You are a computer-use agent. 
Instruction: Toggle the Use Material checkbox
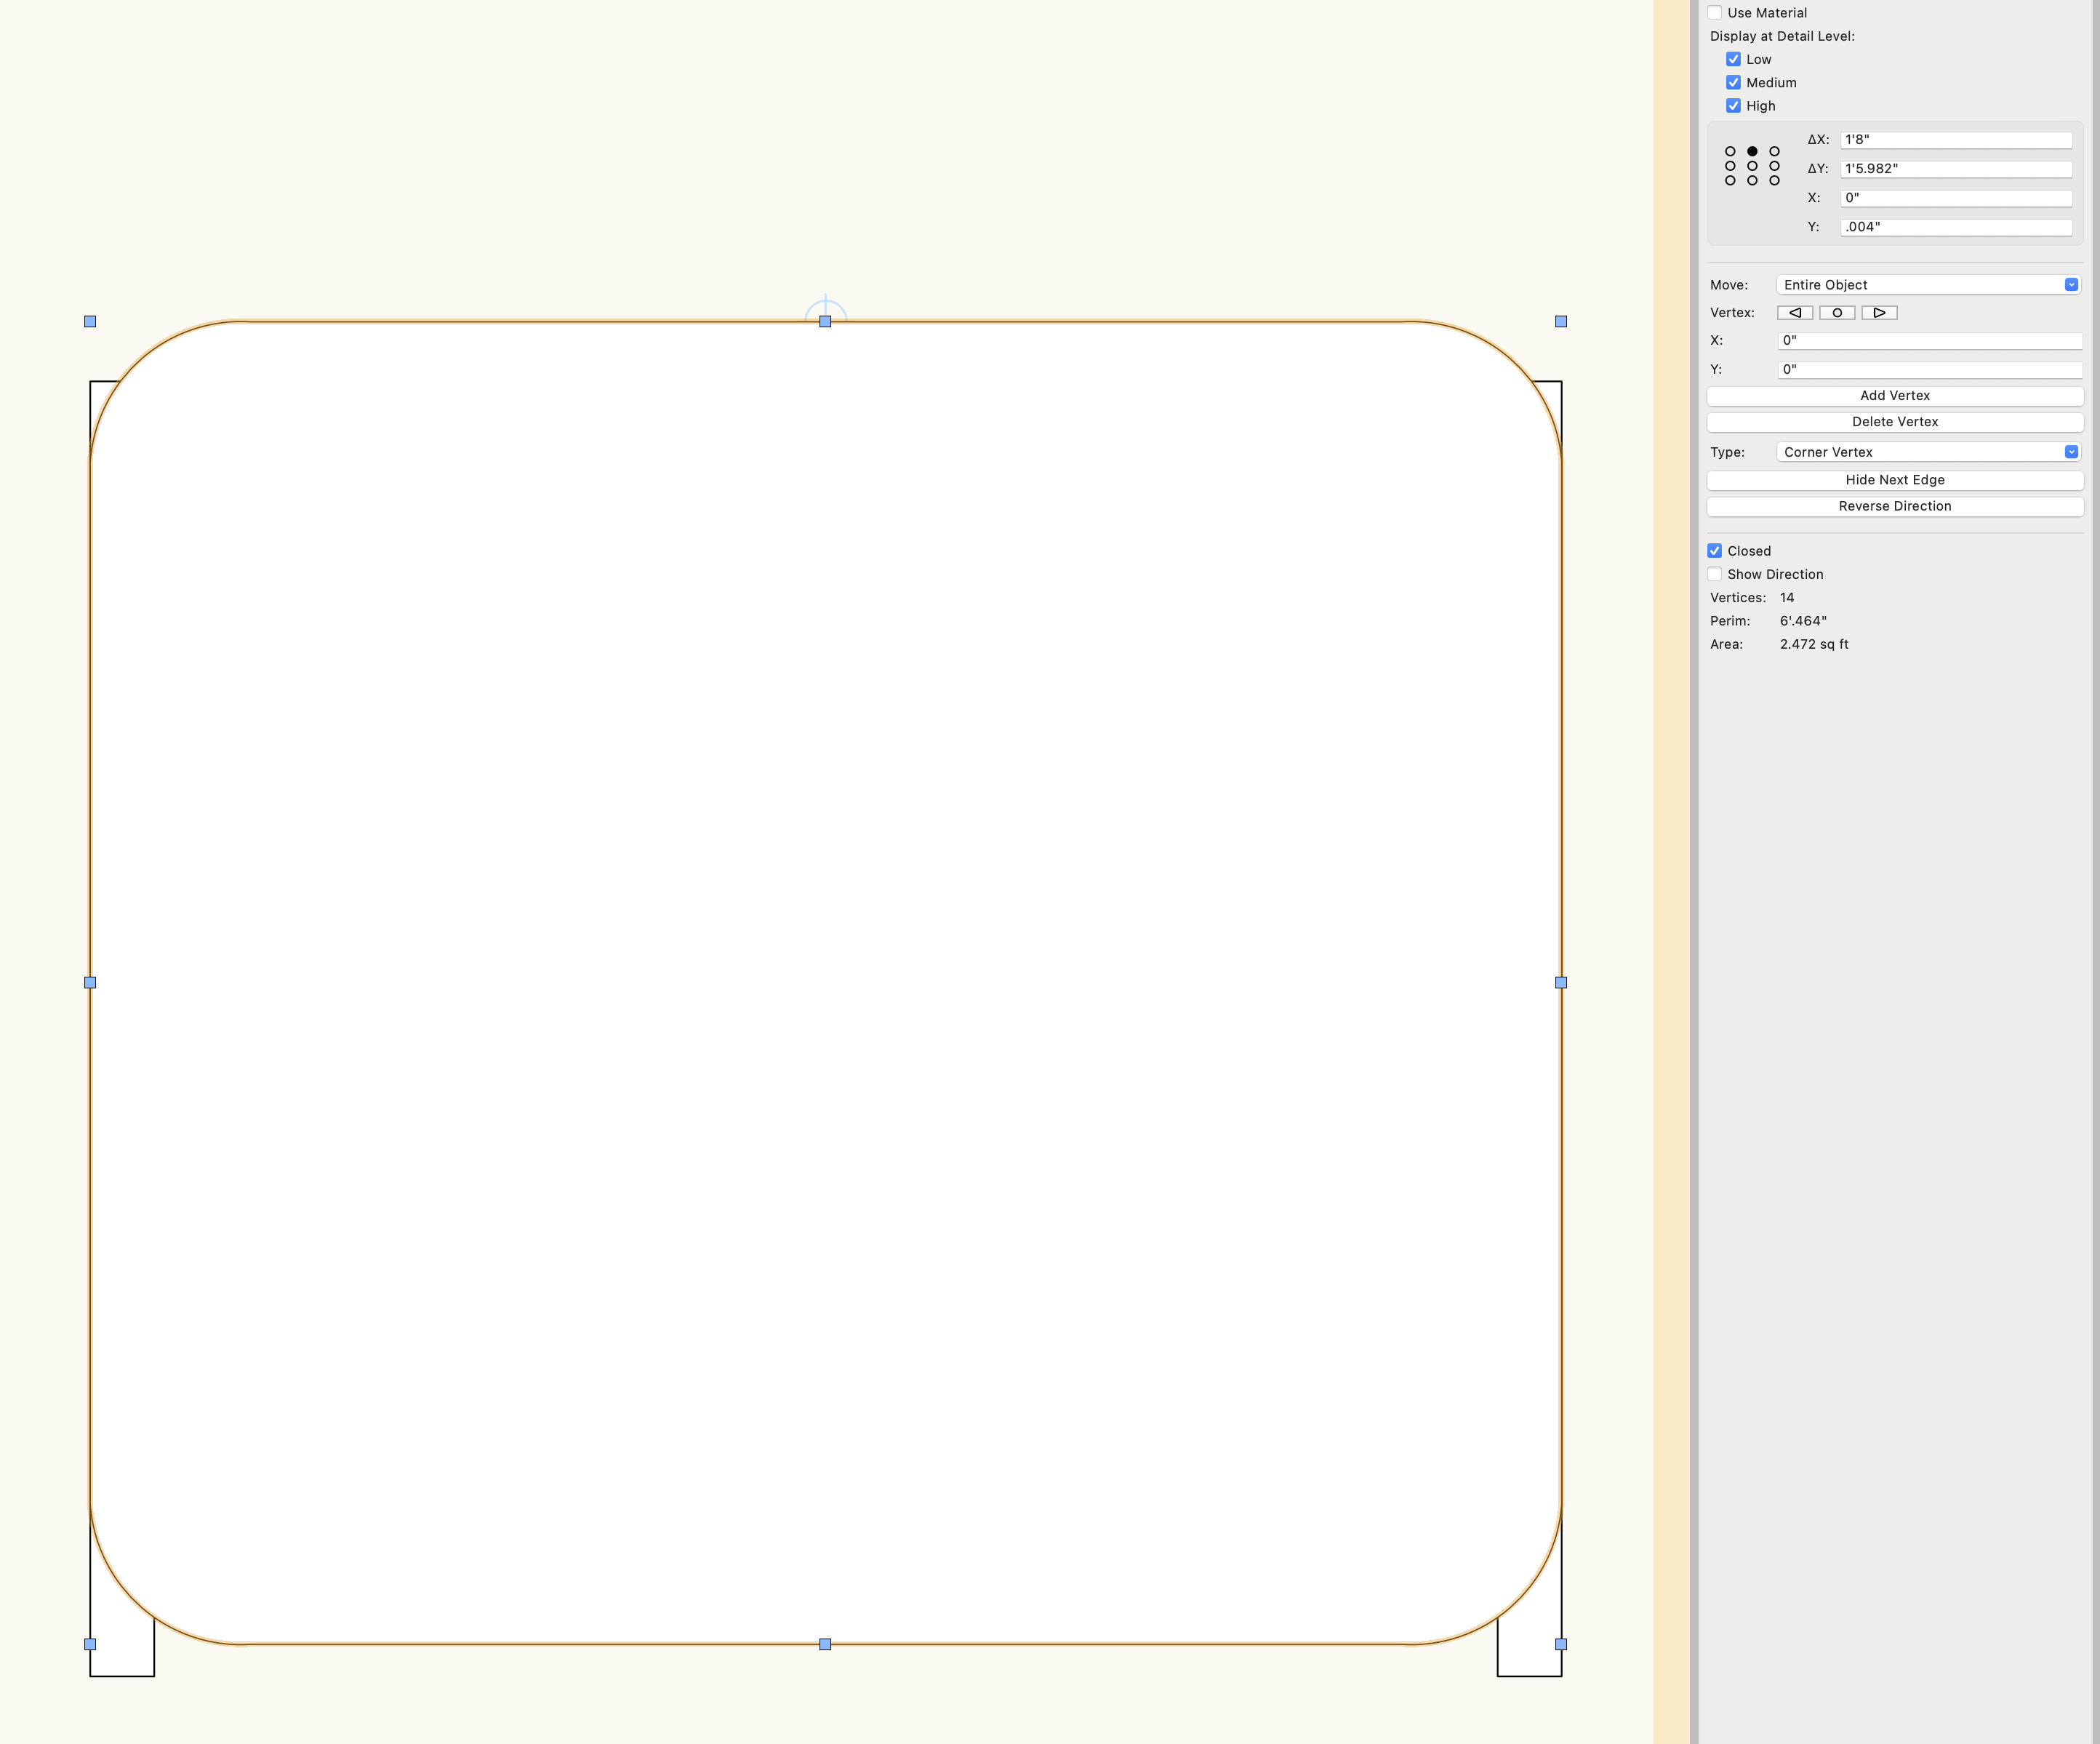(1715, 13)
